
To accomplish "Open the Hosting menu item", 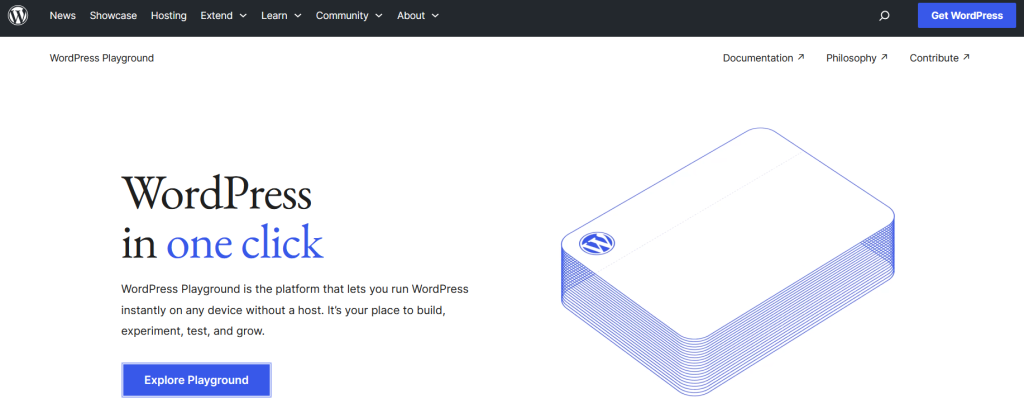I will 168,16.
